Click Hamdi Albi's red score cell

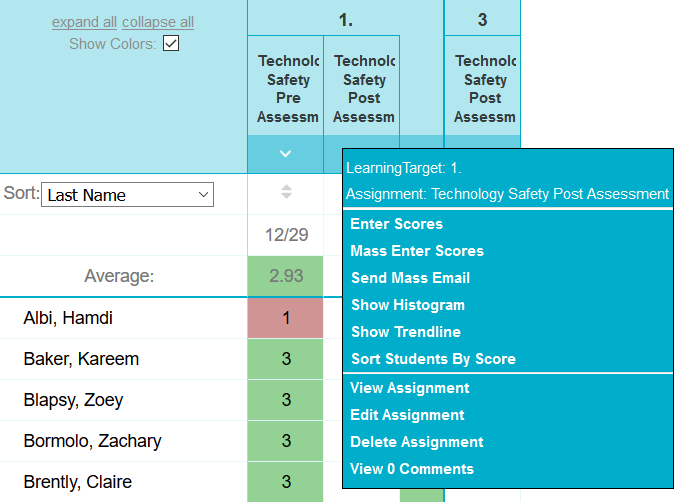[286, 318]
